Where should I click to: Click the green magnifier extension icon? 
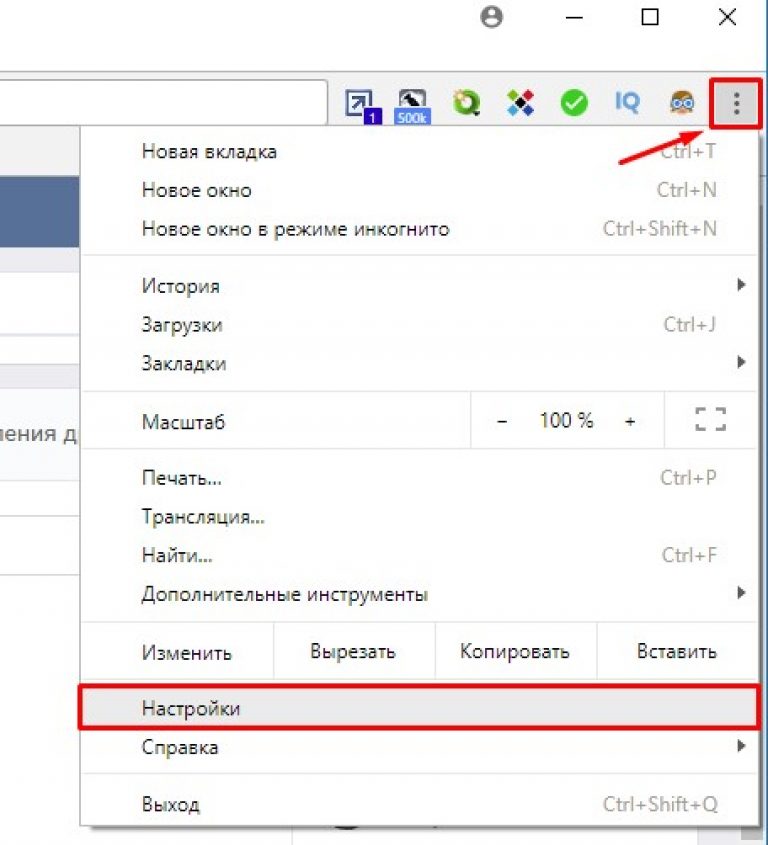pyautogui.click(x=466, y=102)
